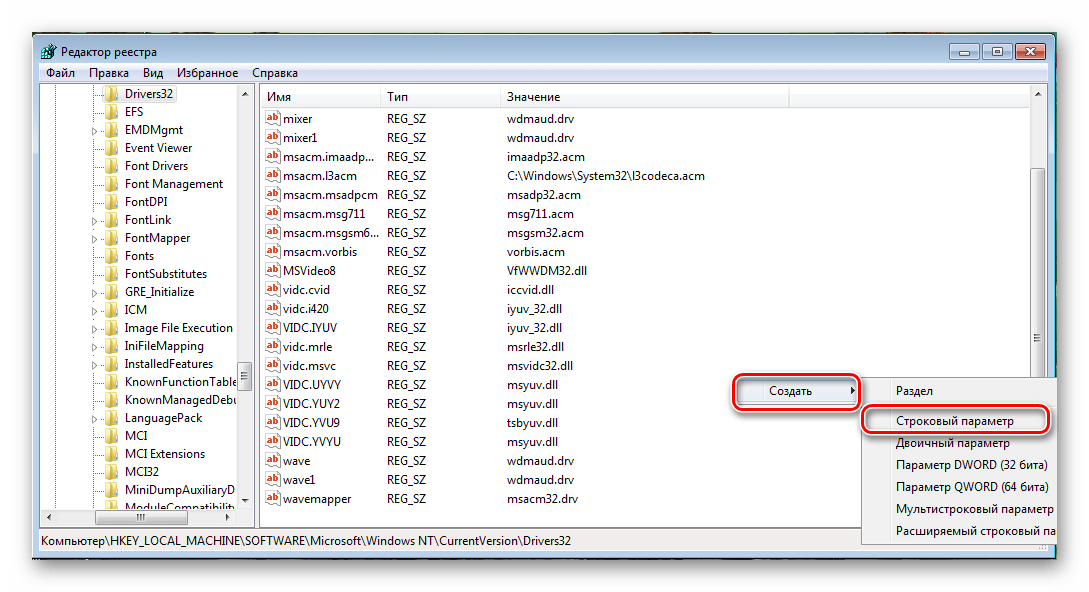Select the Fonts folder icon in tree
The image size is (1089, 592).
point(111,256)
